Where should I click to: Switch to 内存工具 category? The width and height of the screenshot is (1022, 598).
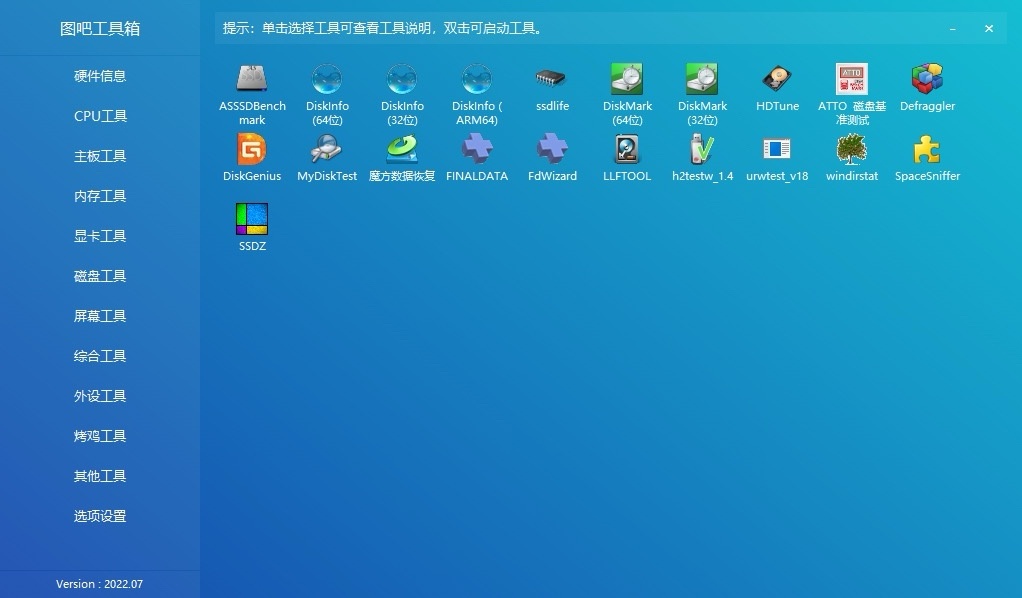[x=100, y=196]
